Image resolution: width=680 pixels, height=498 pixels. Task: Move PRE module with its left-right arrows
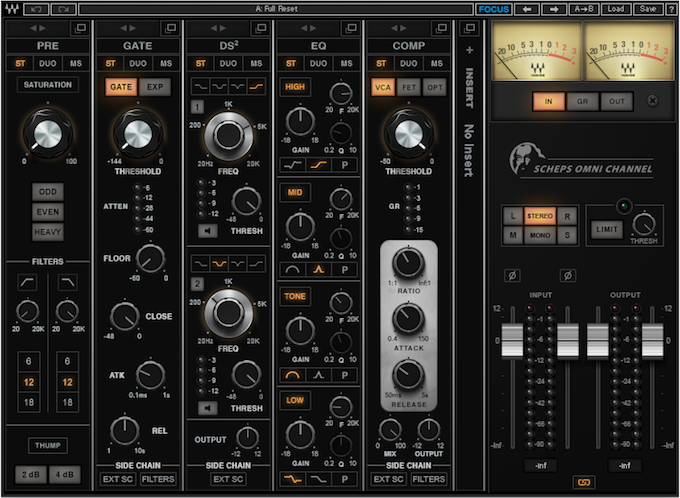pyautogui.click(x=38, y=28)
